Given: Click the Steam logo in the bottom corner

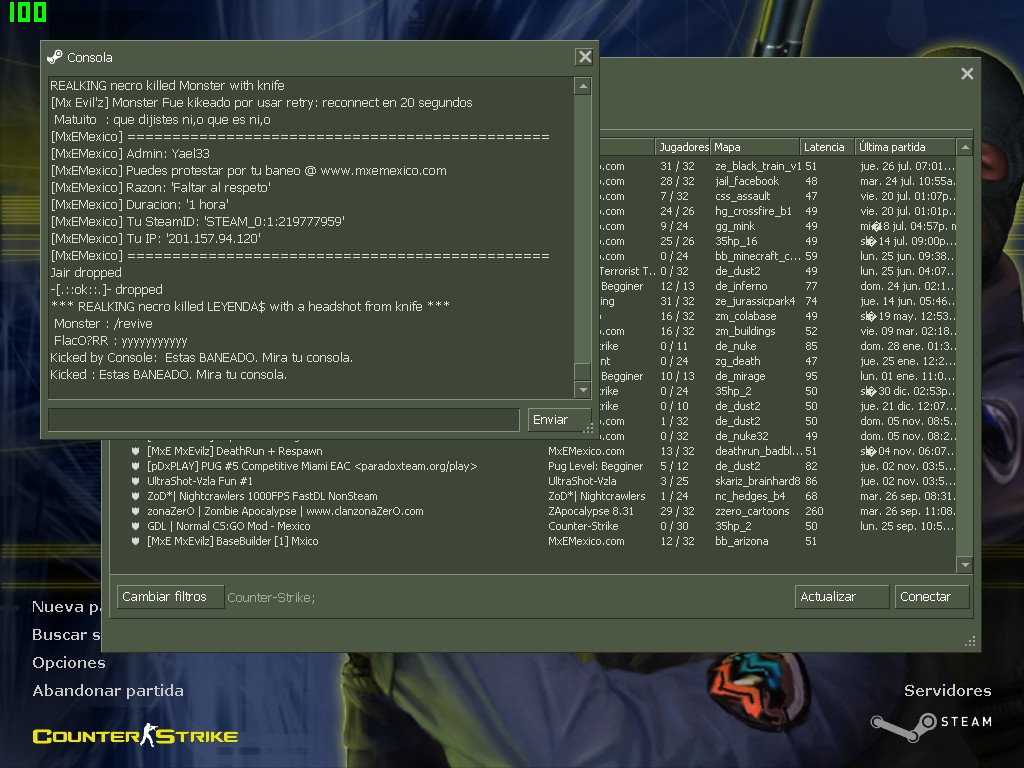Looking at the screenshot, I should coord(931,725).
